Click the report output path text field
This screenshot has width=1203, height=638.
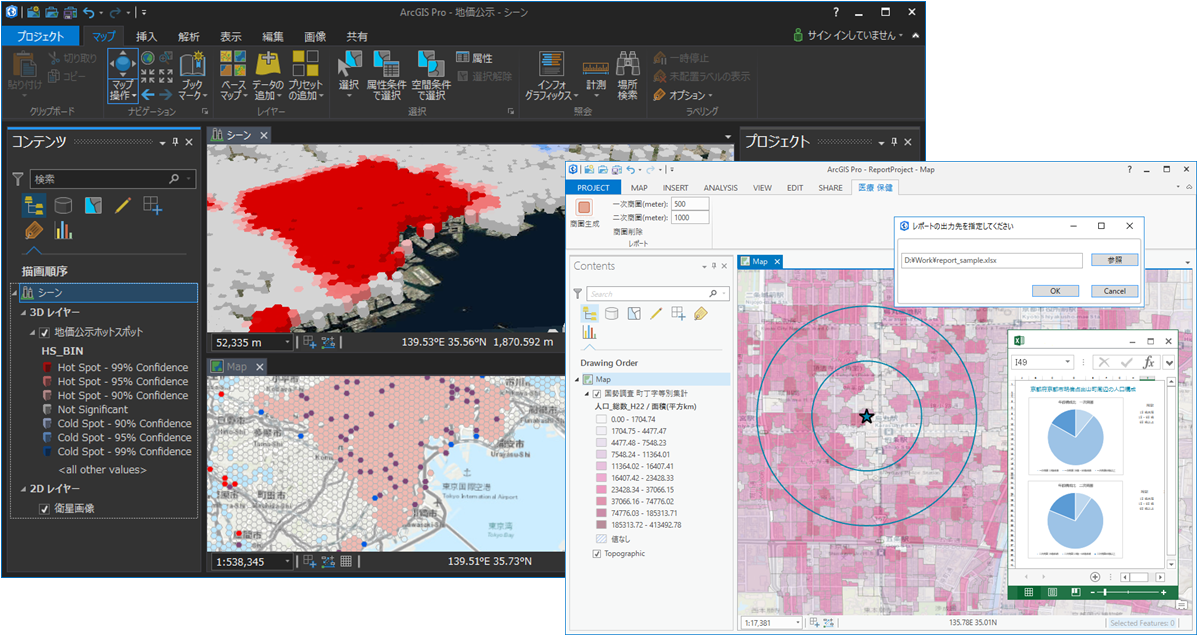click(x=990, y=261)
